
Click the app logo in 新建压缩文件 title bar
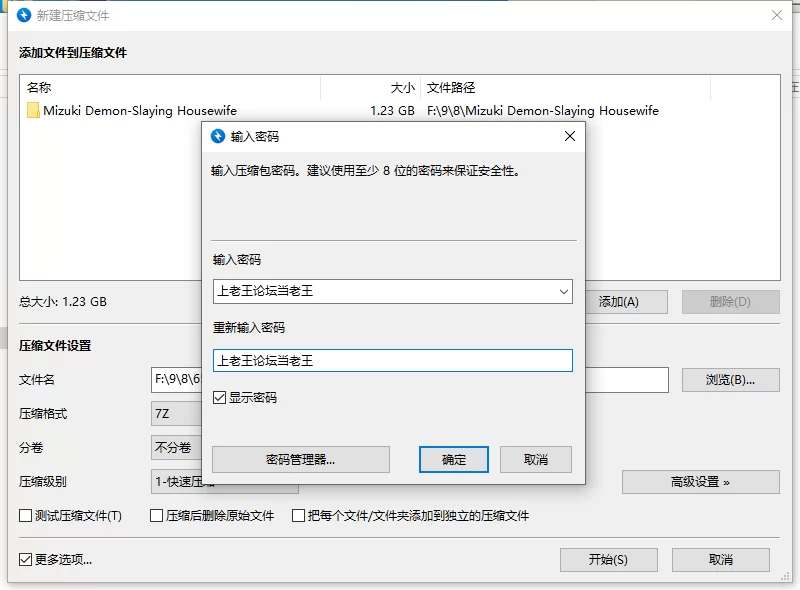[x=24, y=15]
